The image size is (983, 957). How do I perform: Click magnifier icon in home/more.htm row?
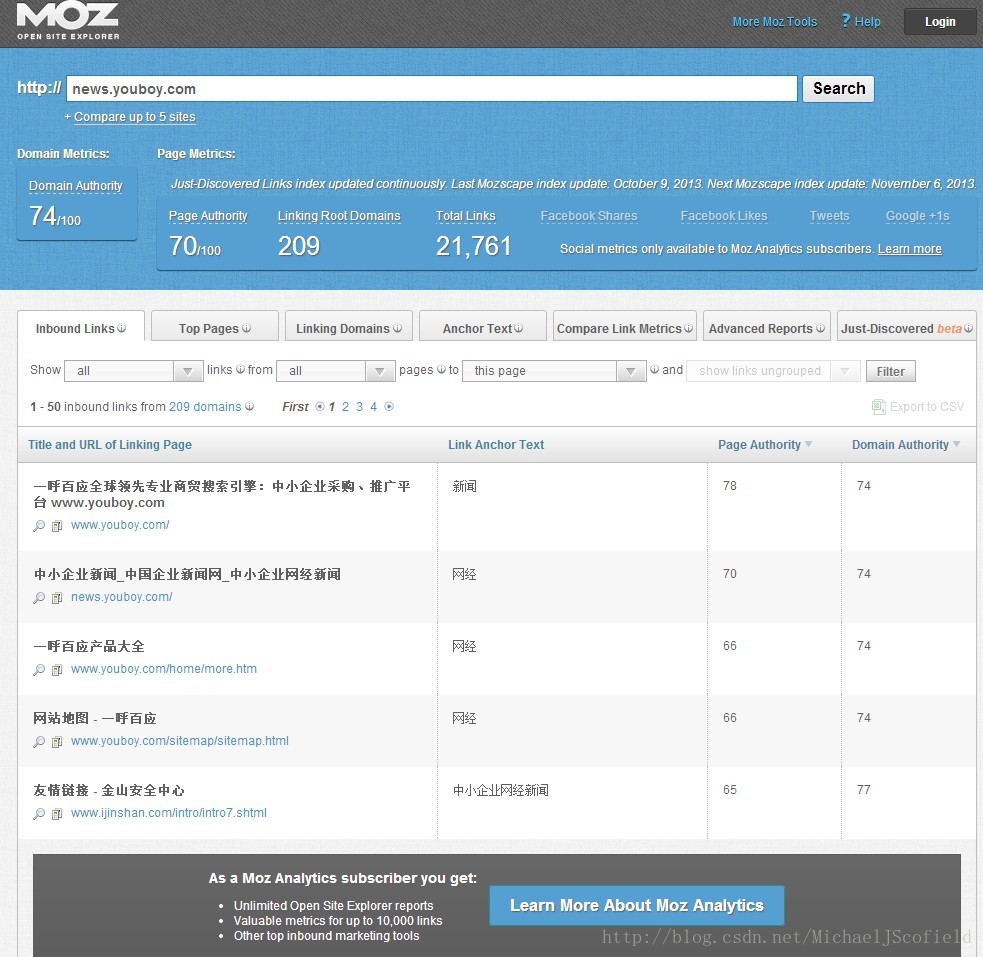(x=39, y=670)
